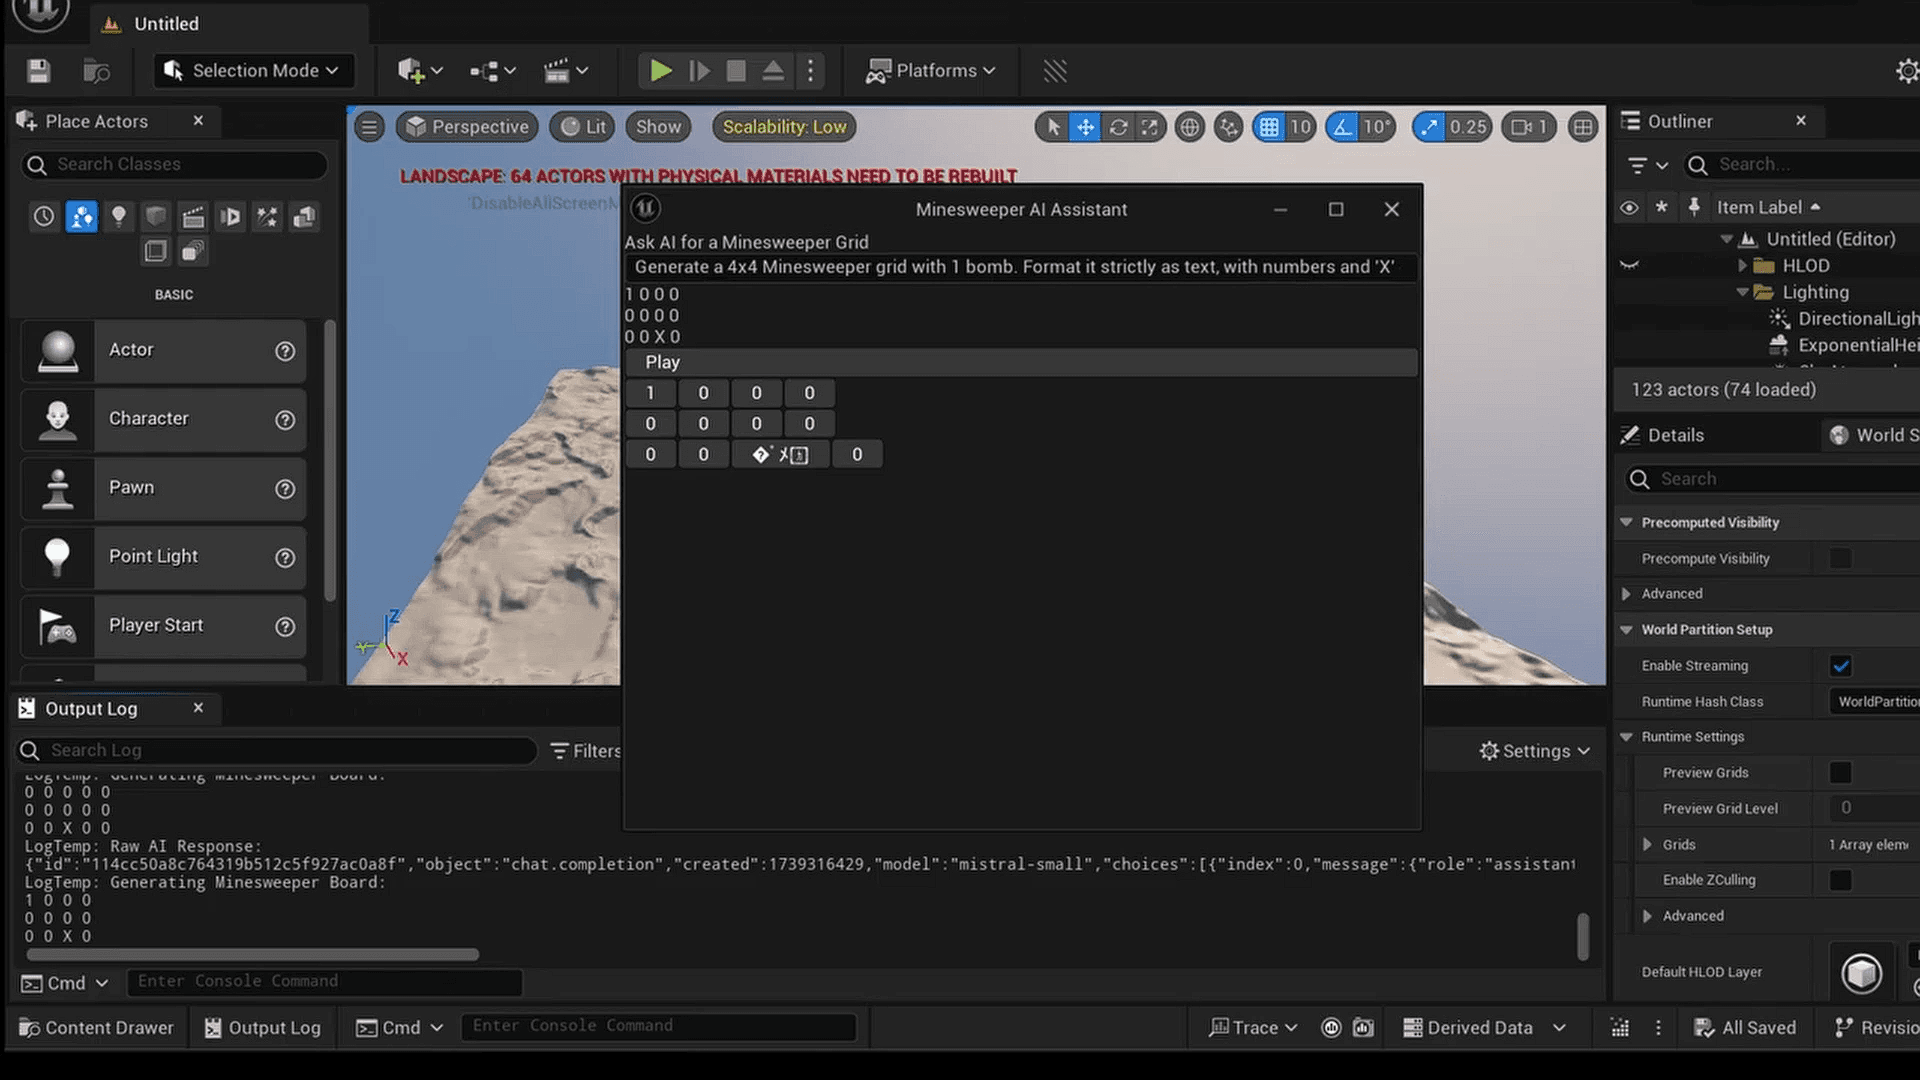1920x1080 pixels.
Task: Click the Skip/advance frame button
Action: (x=699, y=71)
